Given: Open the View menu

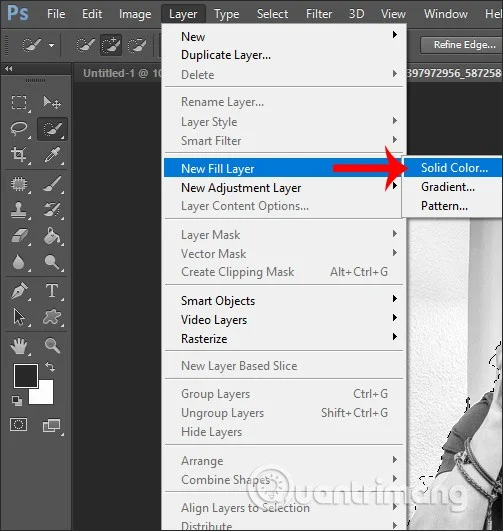Looking at the screenshot, I should click(393, 14).
